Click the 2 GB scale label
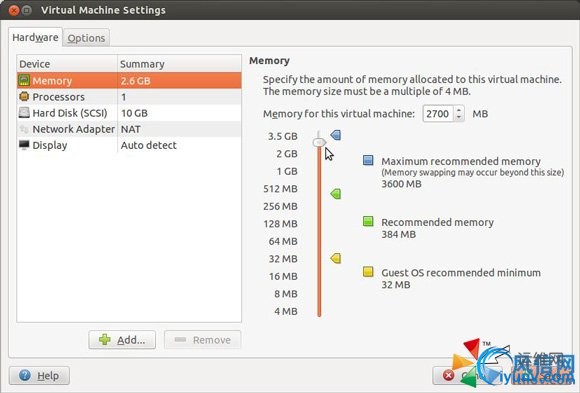The image size is (580, 393). (287, 154)
